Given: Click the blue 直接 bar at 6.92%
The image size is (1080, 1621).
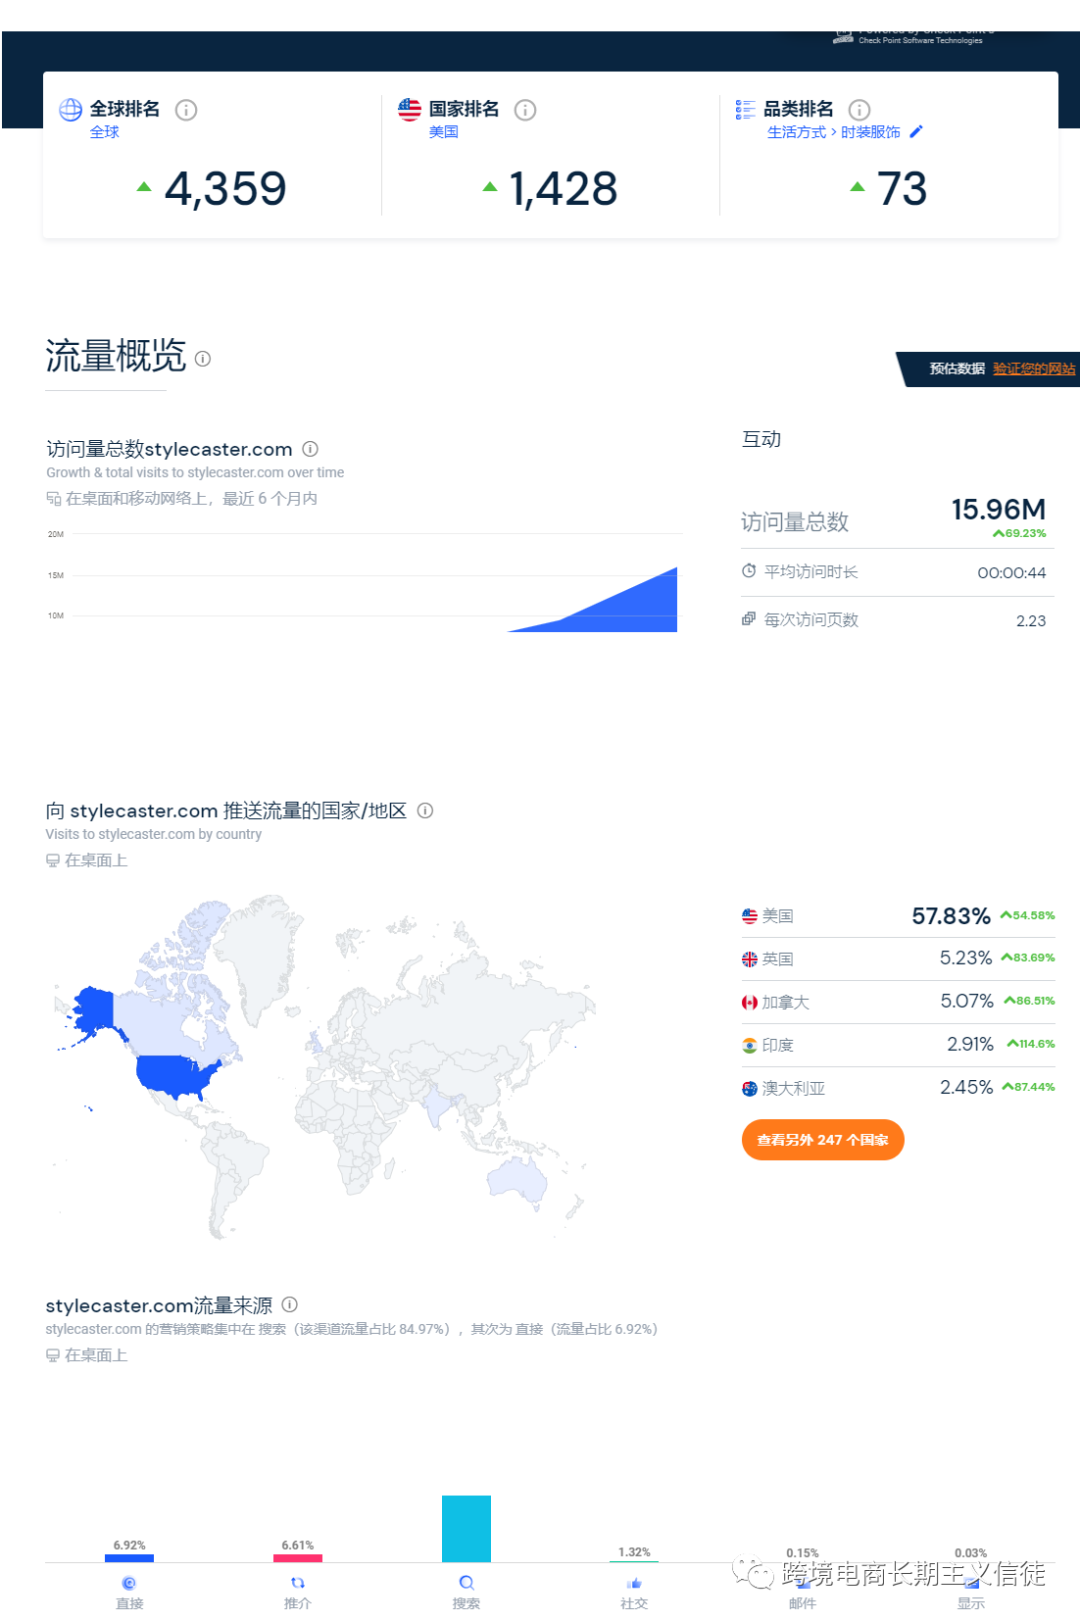Looking at the screenshot, I should pos(129,1558).
